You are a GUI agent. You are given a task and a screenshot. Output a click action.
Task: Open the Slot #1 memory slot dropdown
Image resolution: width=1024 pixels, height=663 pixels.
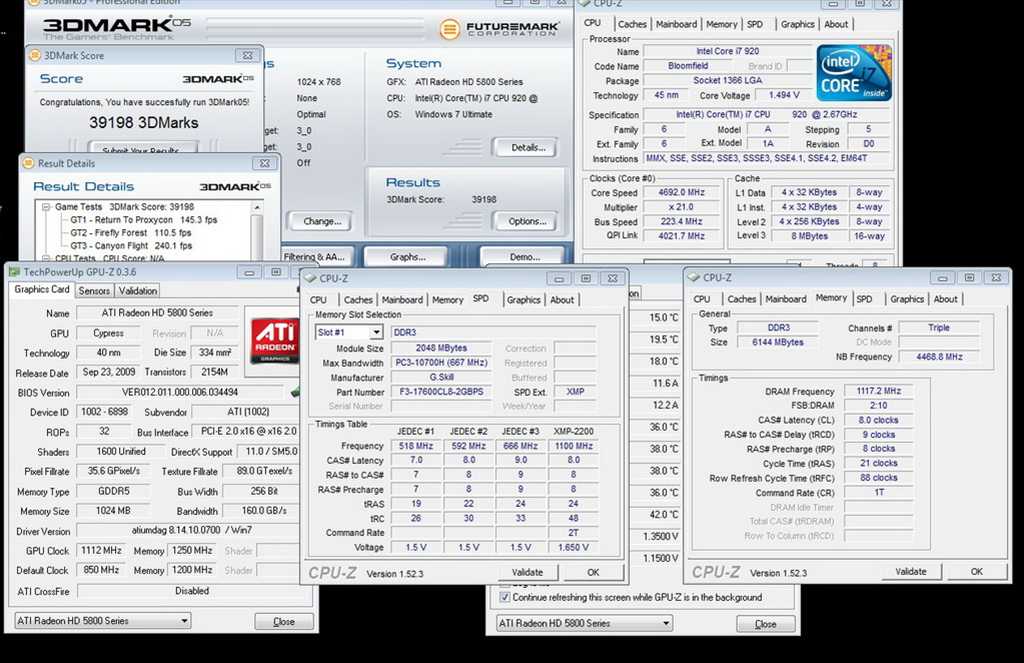coord(376,332)
